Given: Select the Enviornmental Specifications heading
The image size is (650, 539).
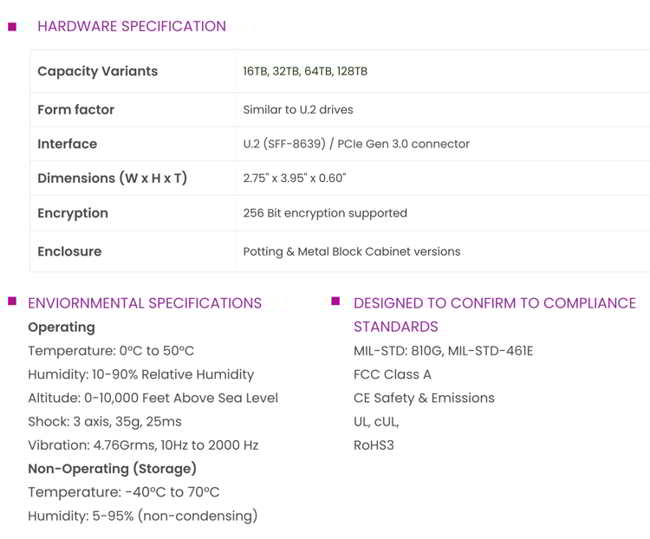Looking at the screenshot, I should click(145, 303).
